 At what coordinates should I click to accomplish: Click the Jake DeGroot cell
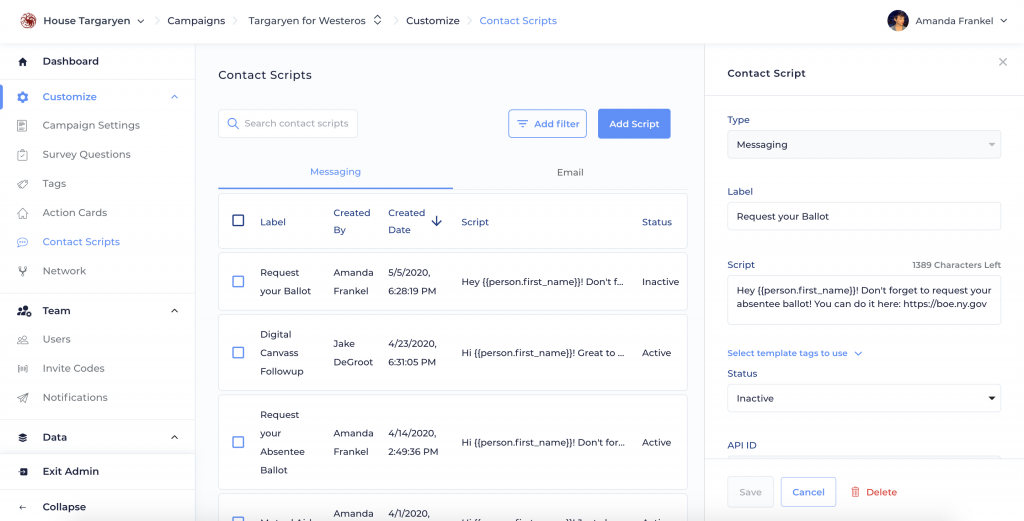pyautogui.click(x=353, y=353)
